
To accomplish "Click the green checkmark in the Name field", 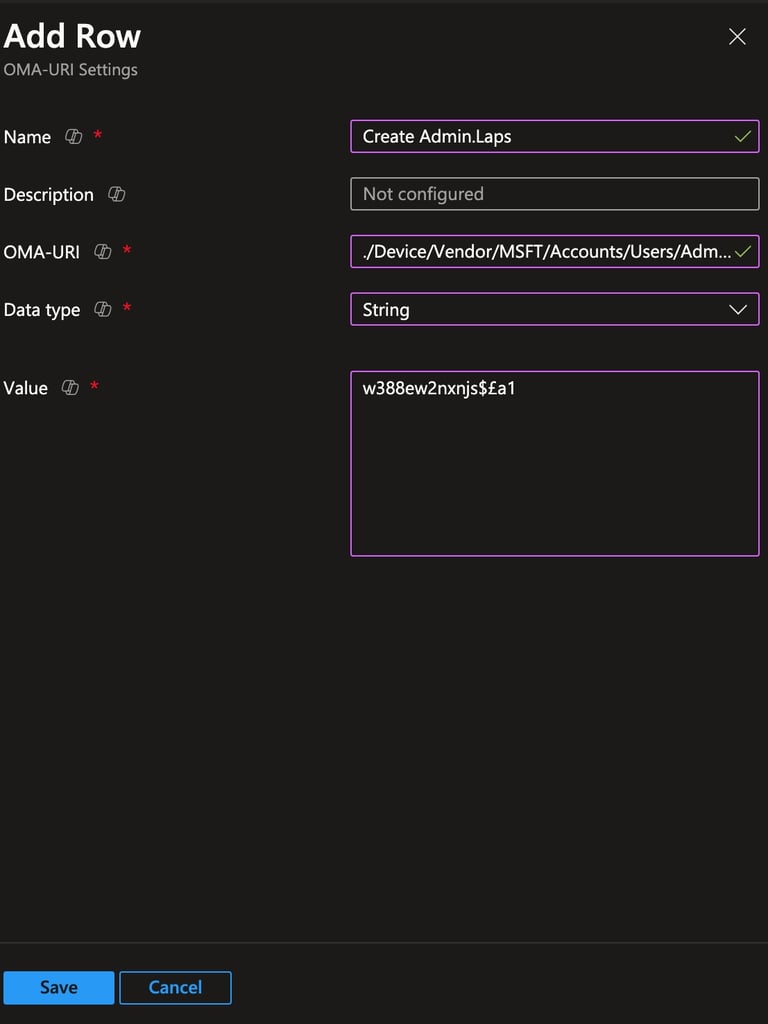I will 743,136.
